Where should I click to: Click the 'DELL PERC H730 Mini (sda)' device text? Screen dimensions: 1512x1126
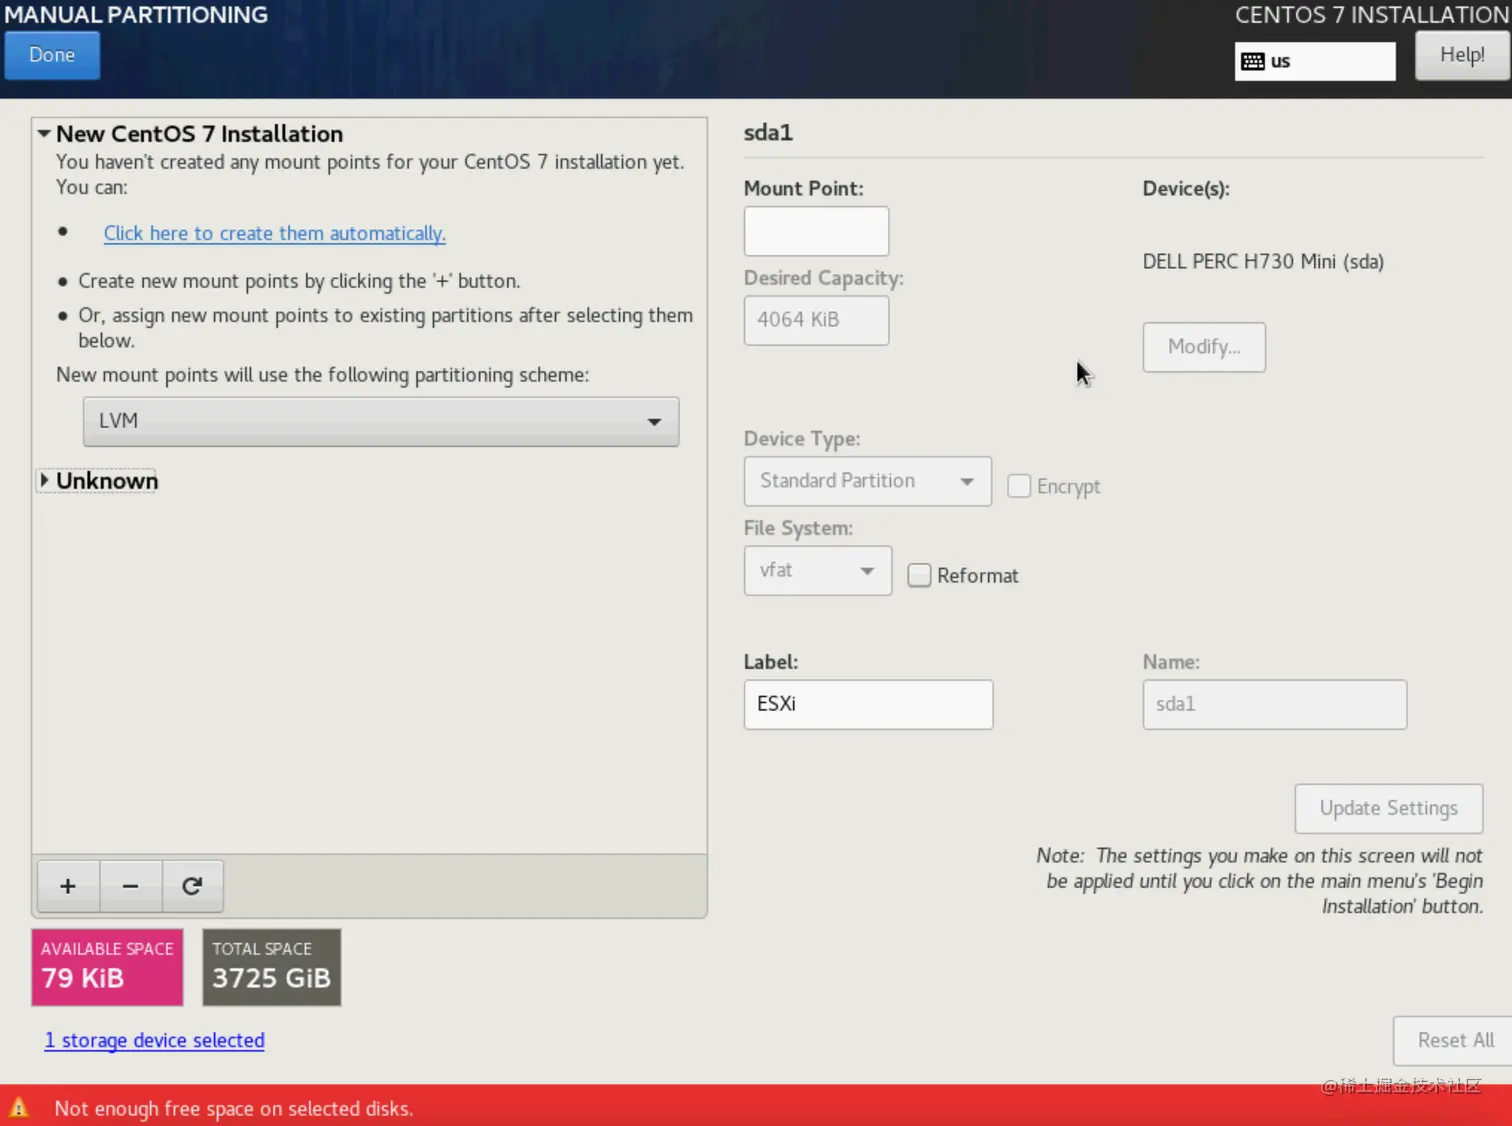tap(1263, 262)
